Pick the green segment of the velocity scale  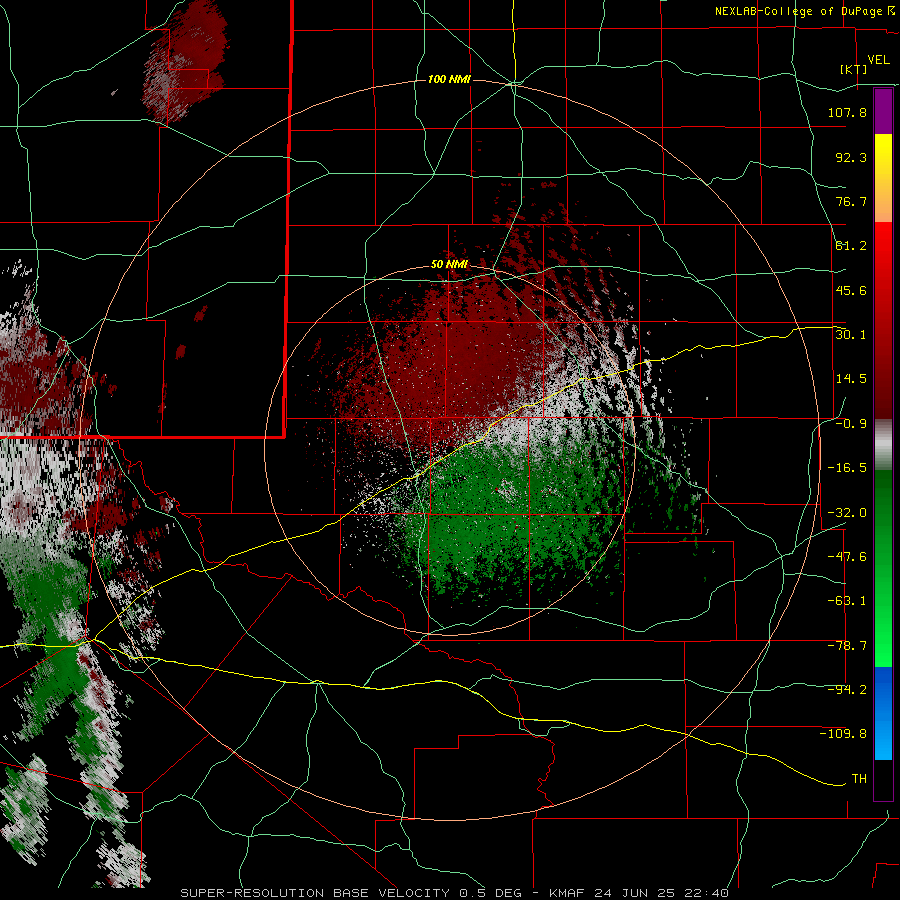pyautogui.click(x=883, y=568)
